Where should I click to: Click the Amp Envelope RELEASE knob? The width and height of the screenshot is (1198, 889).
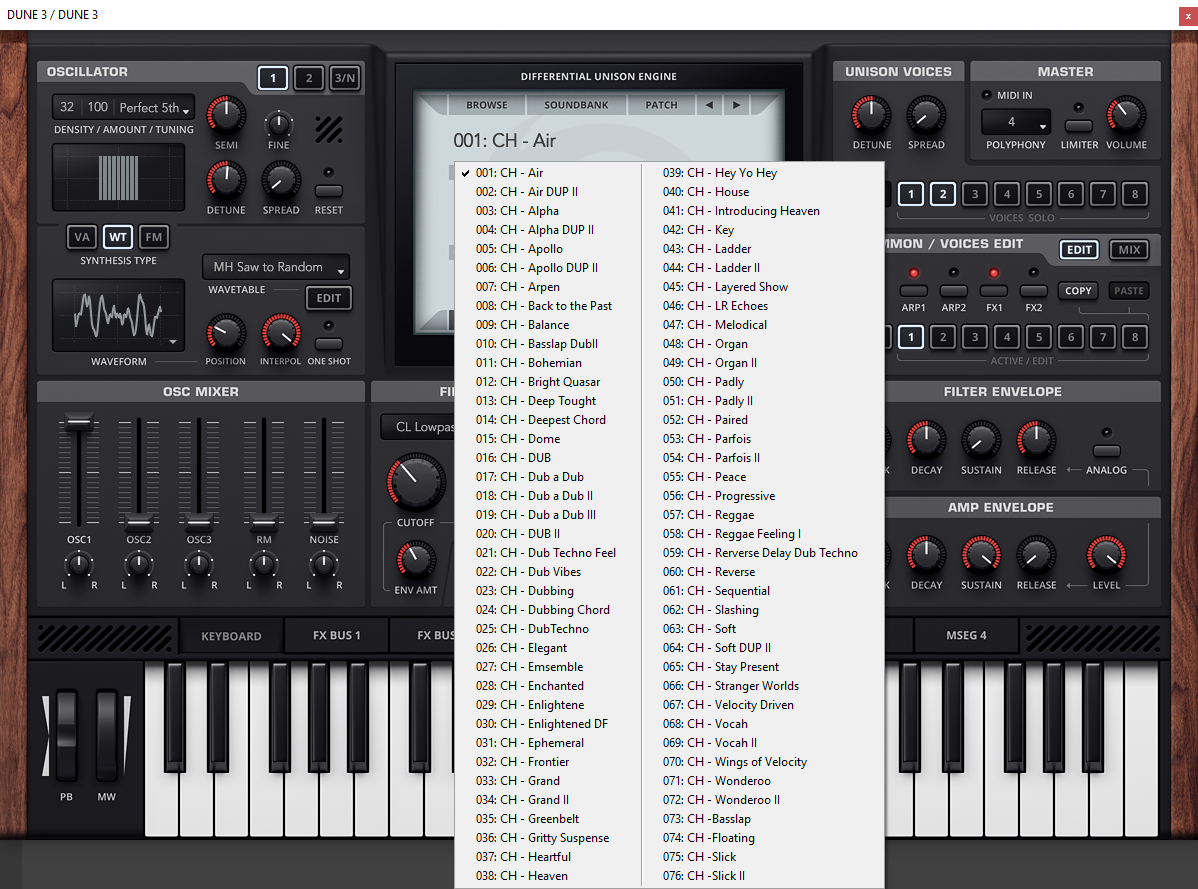[x=1036, y=555]
